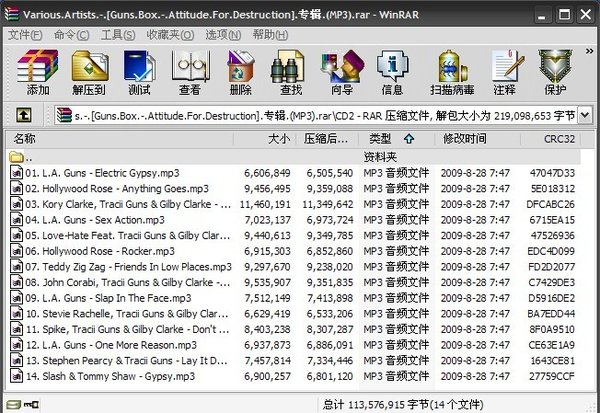This screenshot has width=600, height=413.
Task: Click the 保护 (Protect) shield icon
Action: point(555,72)
